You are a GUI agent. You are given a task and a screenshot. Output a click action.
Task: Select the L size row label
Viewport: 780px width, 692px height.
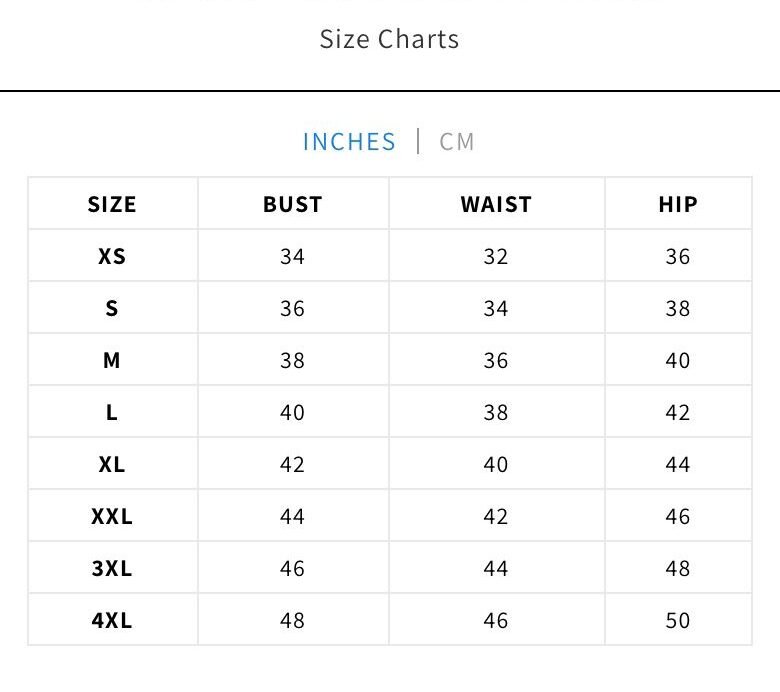tap(112, 413)
